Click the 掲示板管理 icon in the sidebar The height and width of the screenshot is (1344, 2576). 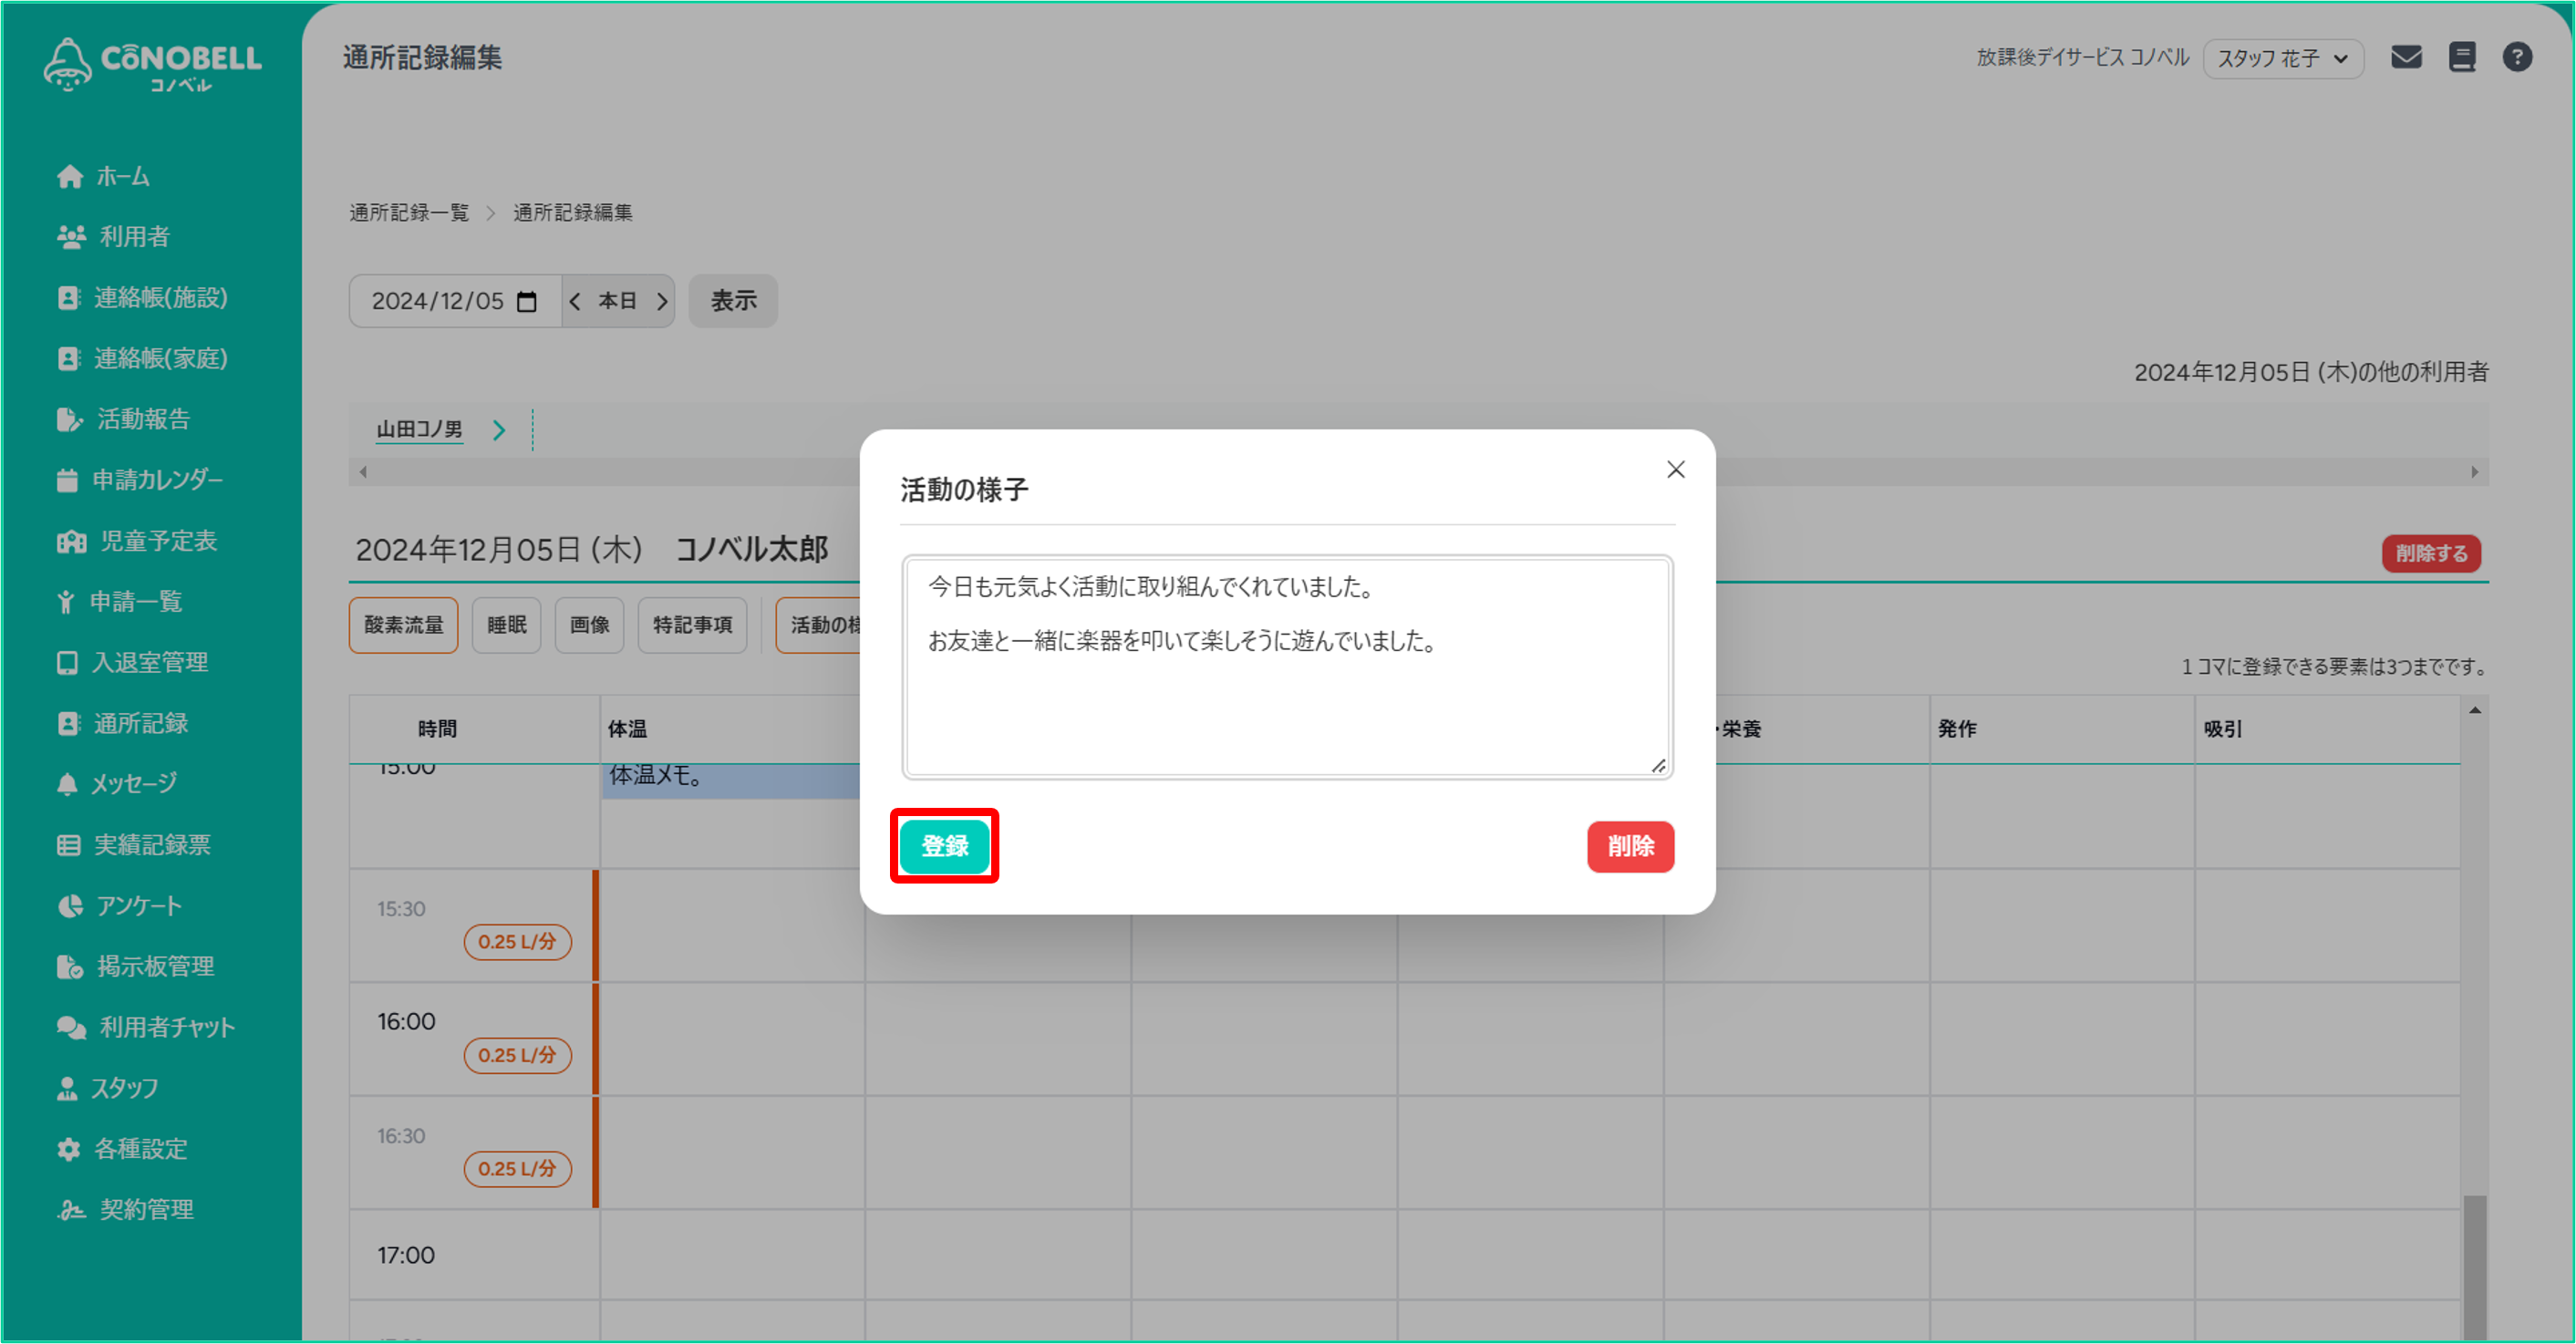[x=69, y=967]
